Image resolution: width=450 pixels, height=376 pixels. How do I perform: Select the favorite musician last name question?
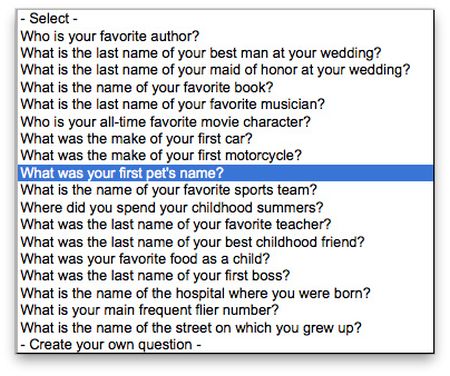(x=225, y=104)
